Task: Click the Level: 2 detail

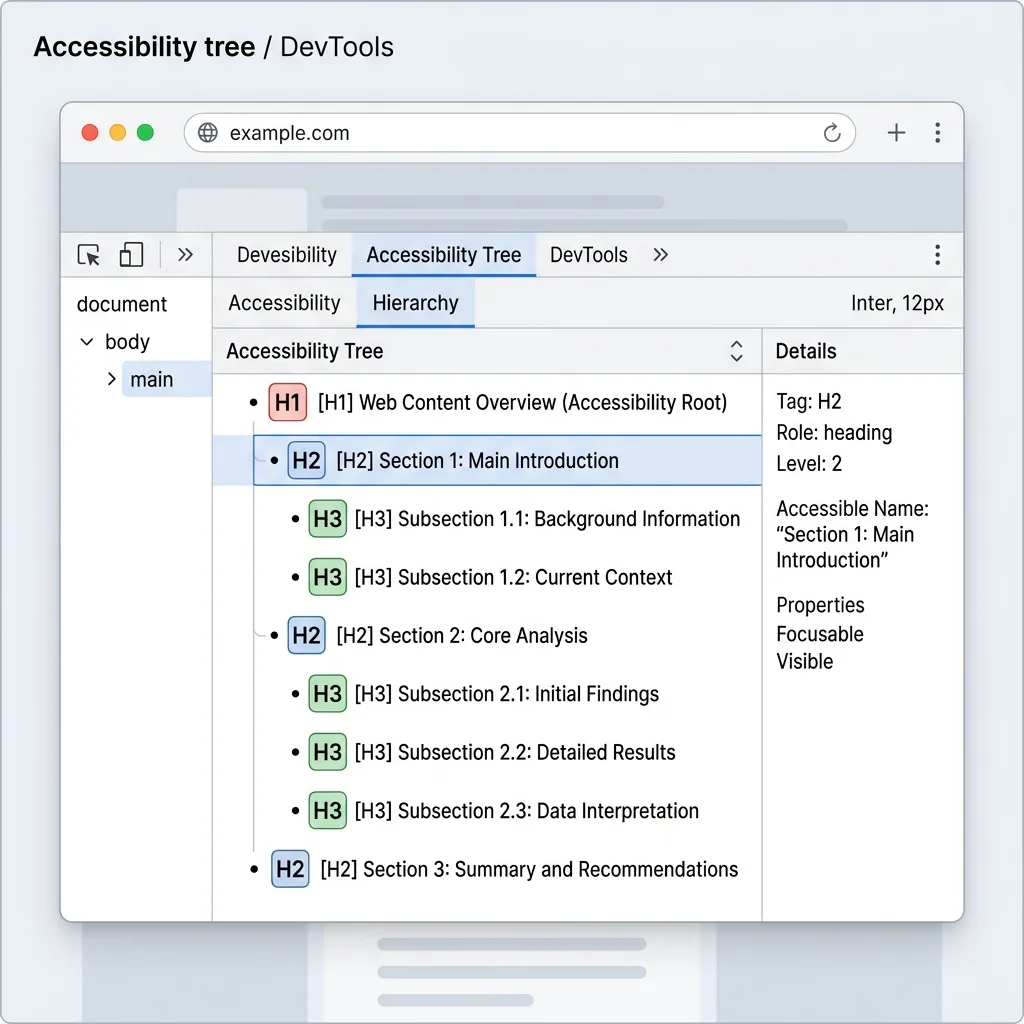Action: [808, 464]
